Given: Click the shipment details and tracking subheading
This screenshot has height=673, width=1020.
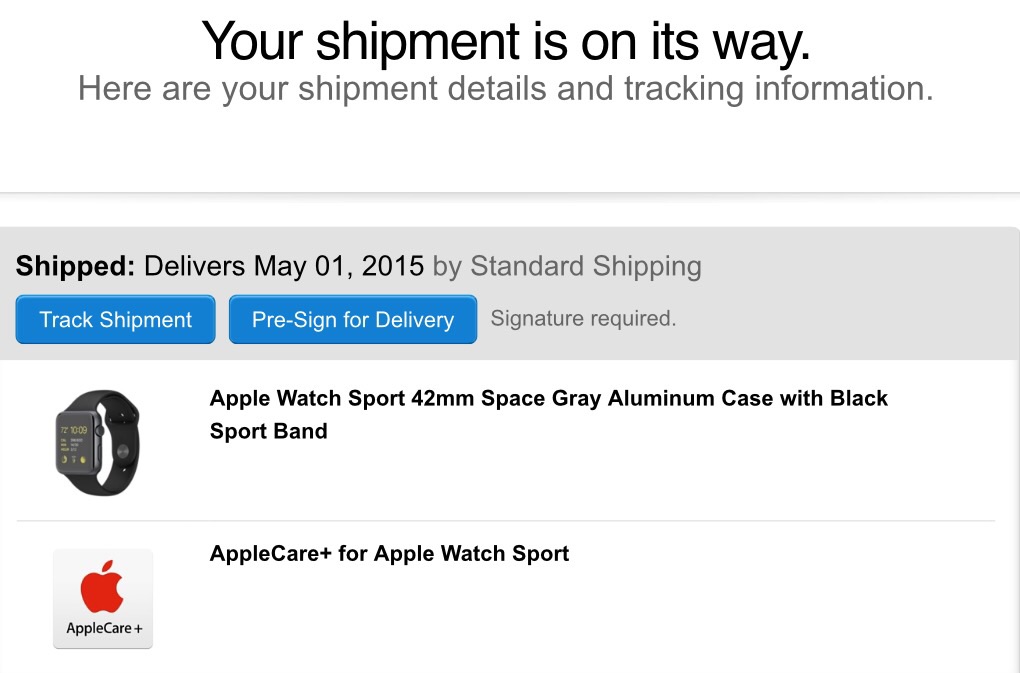Looking at the screenshot, I should click(506, 89).
